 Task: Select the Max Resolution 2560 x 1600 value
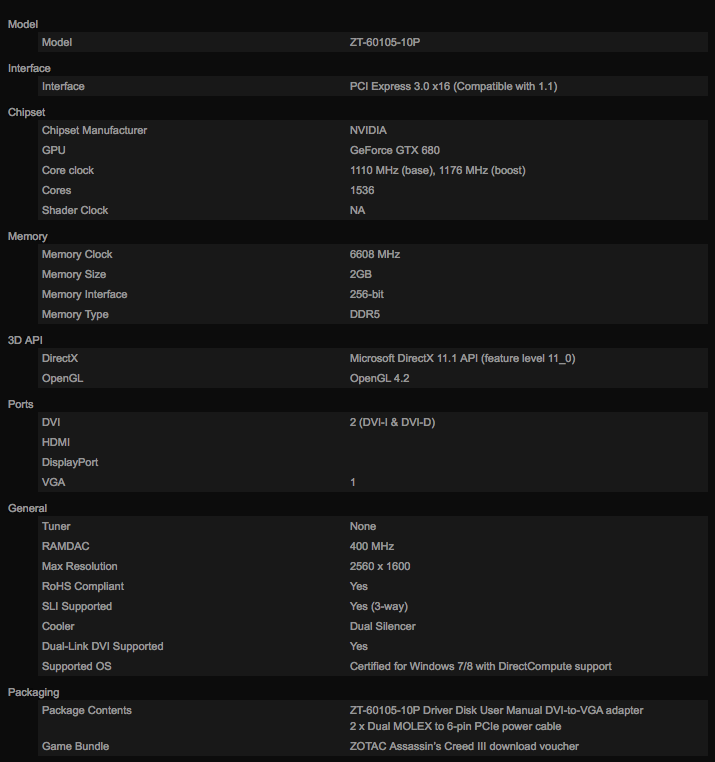click(380, 567)
